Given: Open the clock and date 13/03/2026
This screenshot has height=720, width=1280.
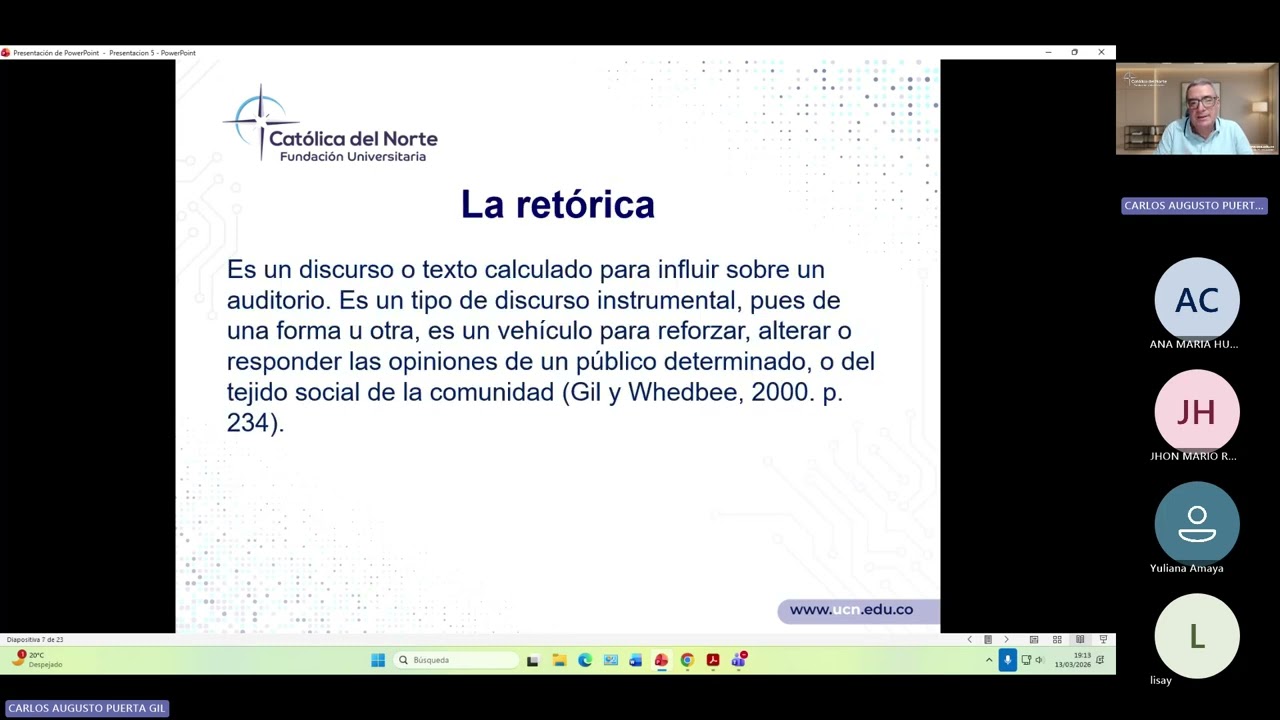Looking at the screenshot, I should [x=1073, y=660].
